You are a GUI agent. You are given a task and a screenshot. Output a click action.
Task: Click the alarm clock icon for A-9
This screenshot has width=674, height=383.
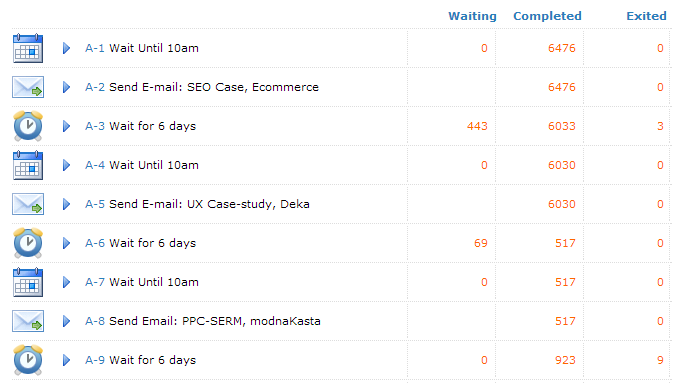click(28, 360)
